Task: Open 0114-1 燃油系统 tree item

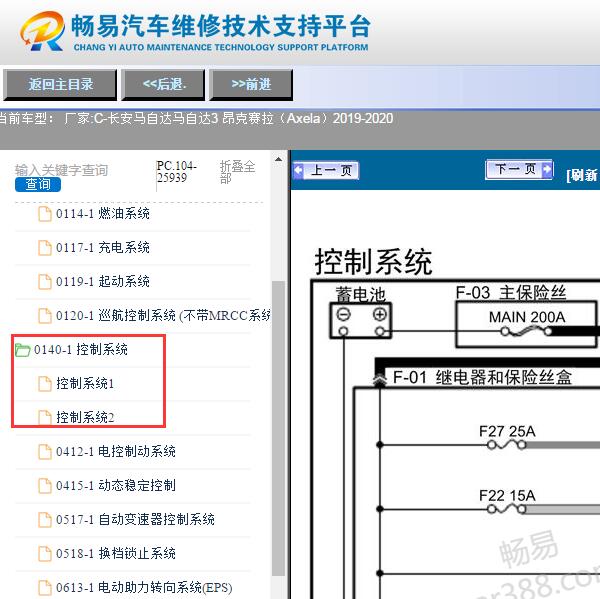Action: click(103, 214)
